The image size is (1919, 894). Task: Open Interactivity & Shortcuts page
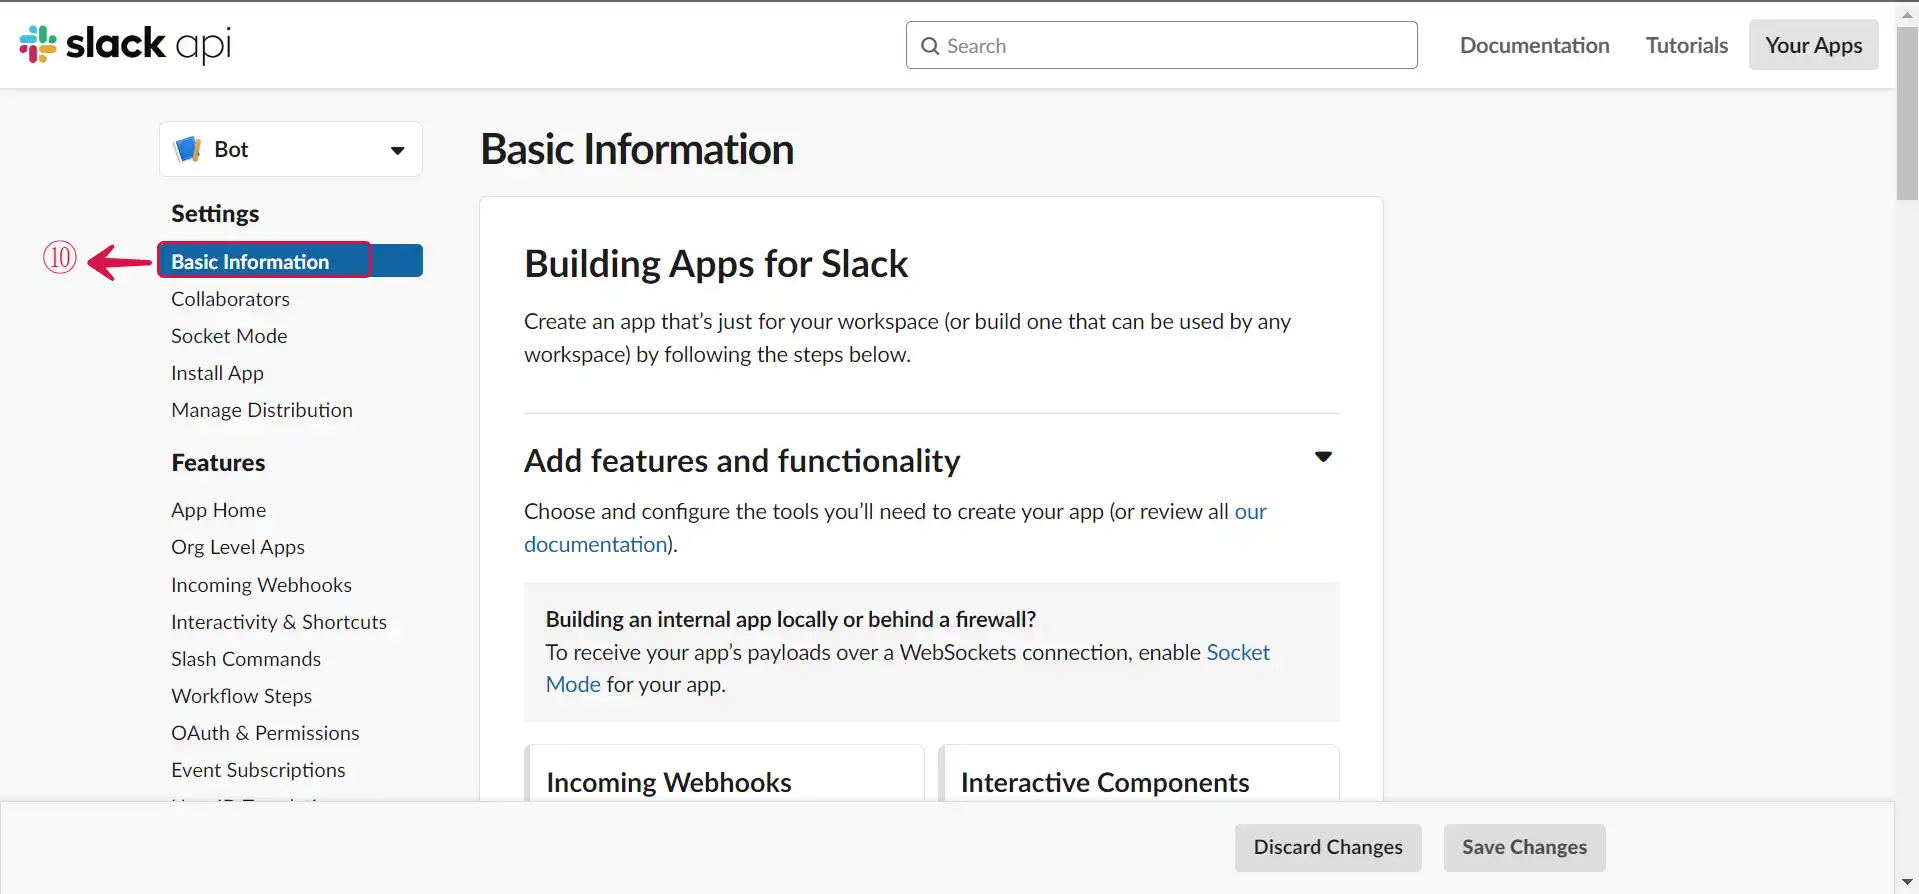[x=279, y=622]
